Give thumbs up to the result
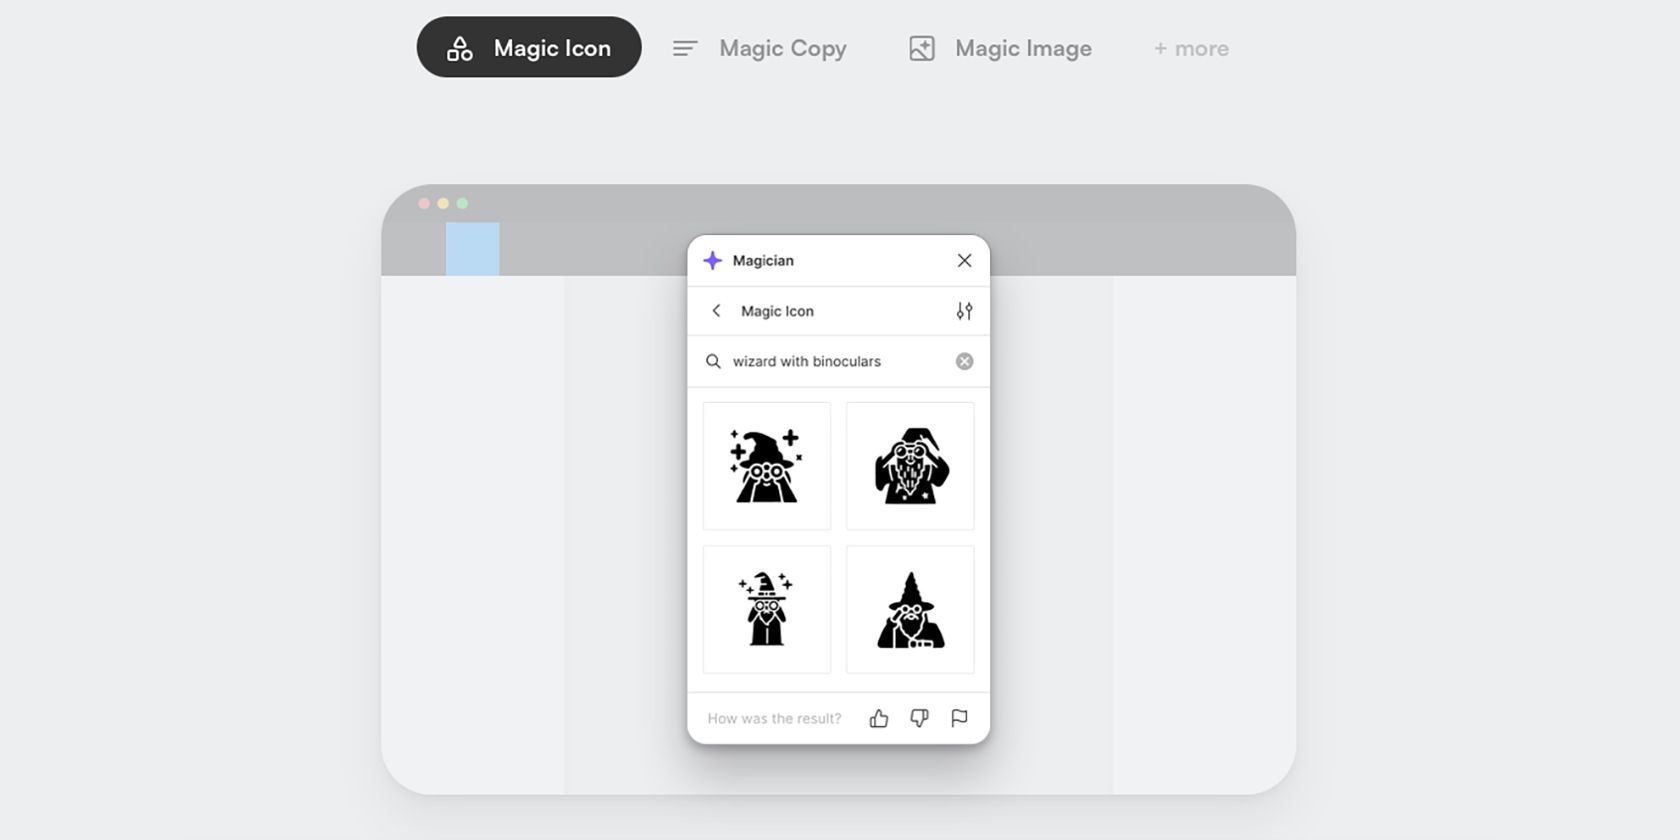Screen dimensions: 1680x840 click(879, 718)
